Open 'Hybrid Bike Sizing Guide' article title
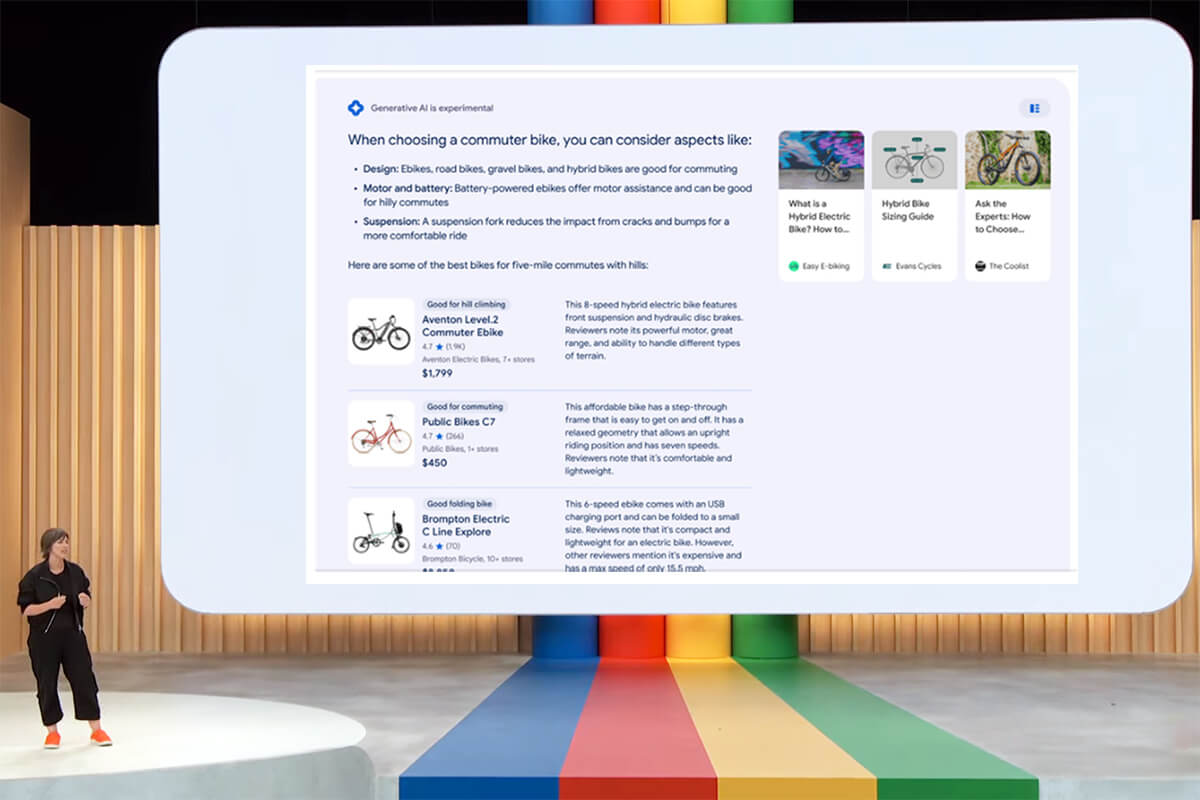This screenshot has height=800, width=1200. (x=907, y=210)
